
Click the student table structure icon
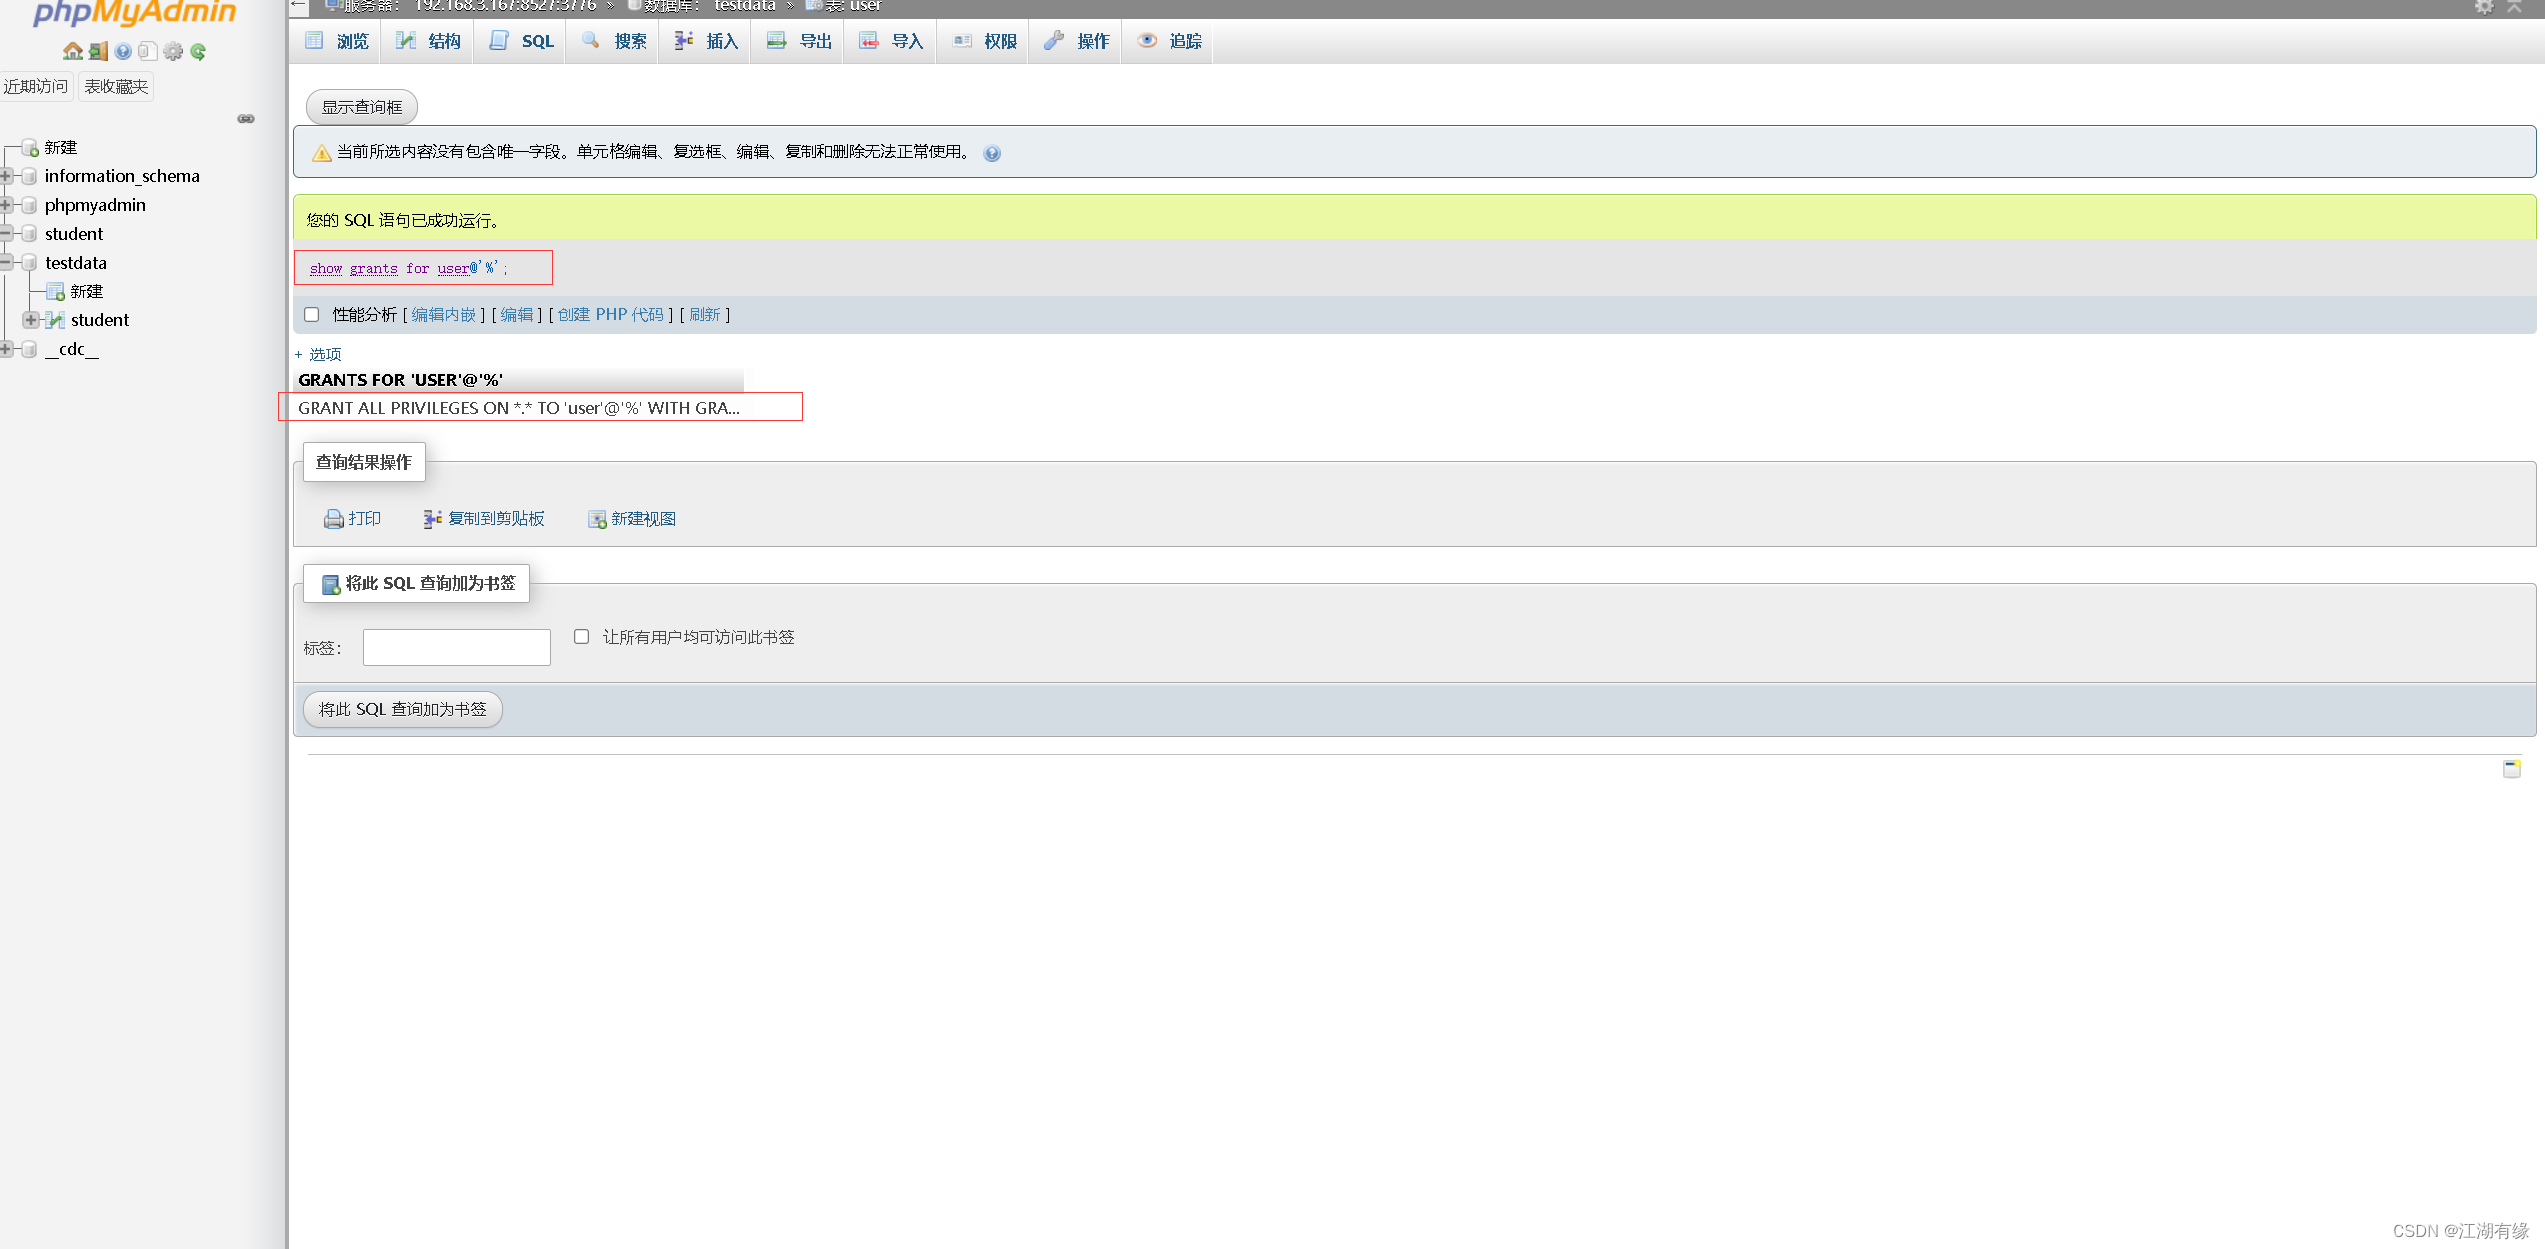click(56, 320)
